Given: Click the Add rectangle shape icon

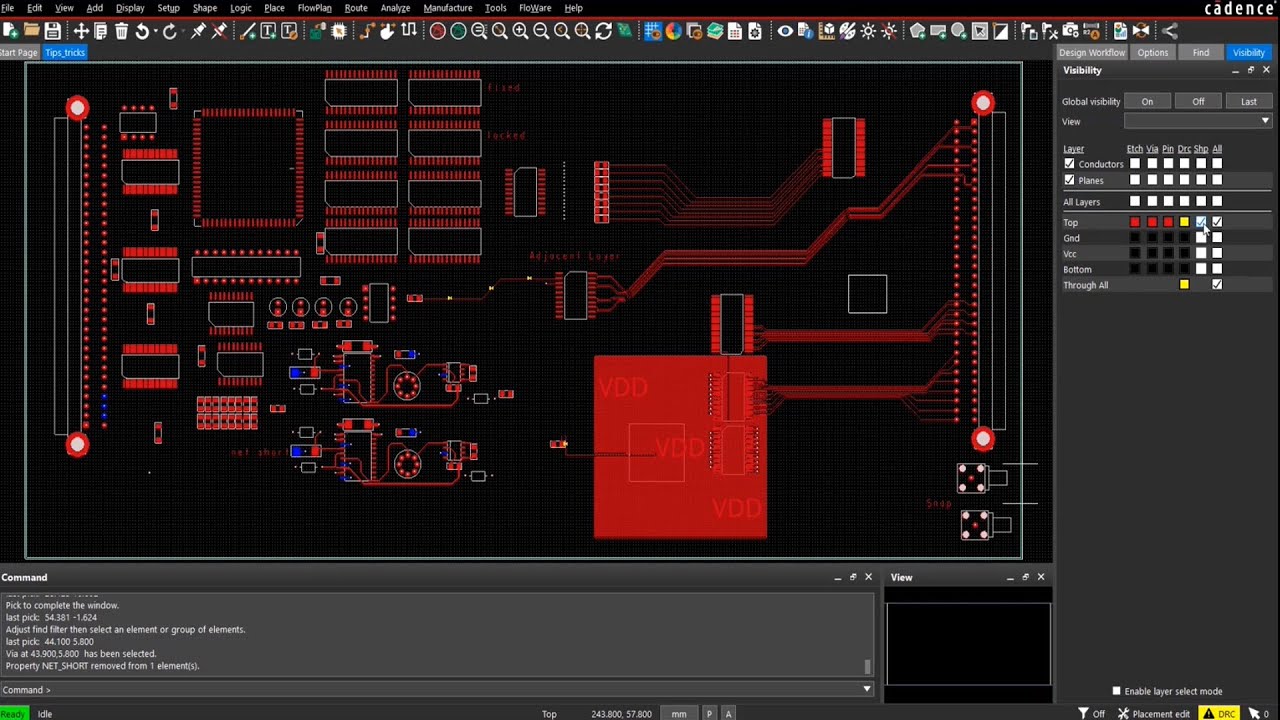Looking at the screenshot, I should pyautogui.click(x=938, y=31).
